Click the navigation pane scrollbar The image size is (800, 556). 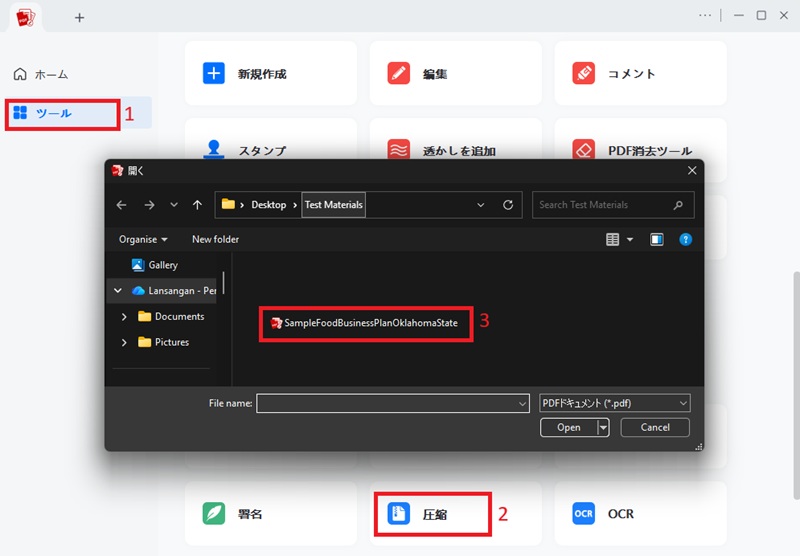tap(223, 283)
